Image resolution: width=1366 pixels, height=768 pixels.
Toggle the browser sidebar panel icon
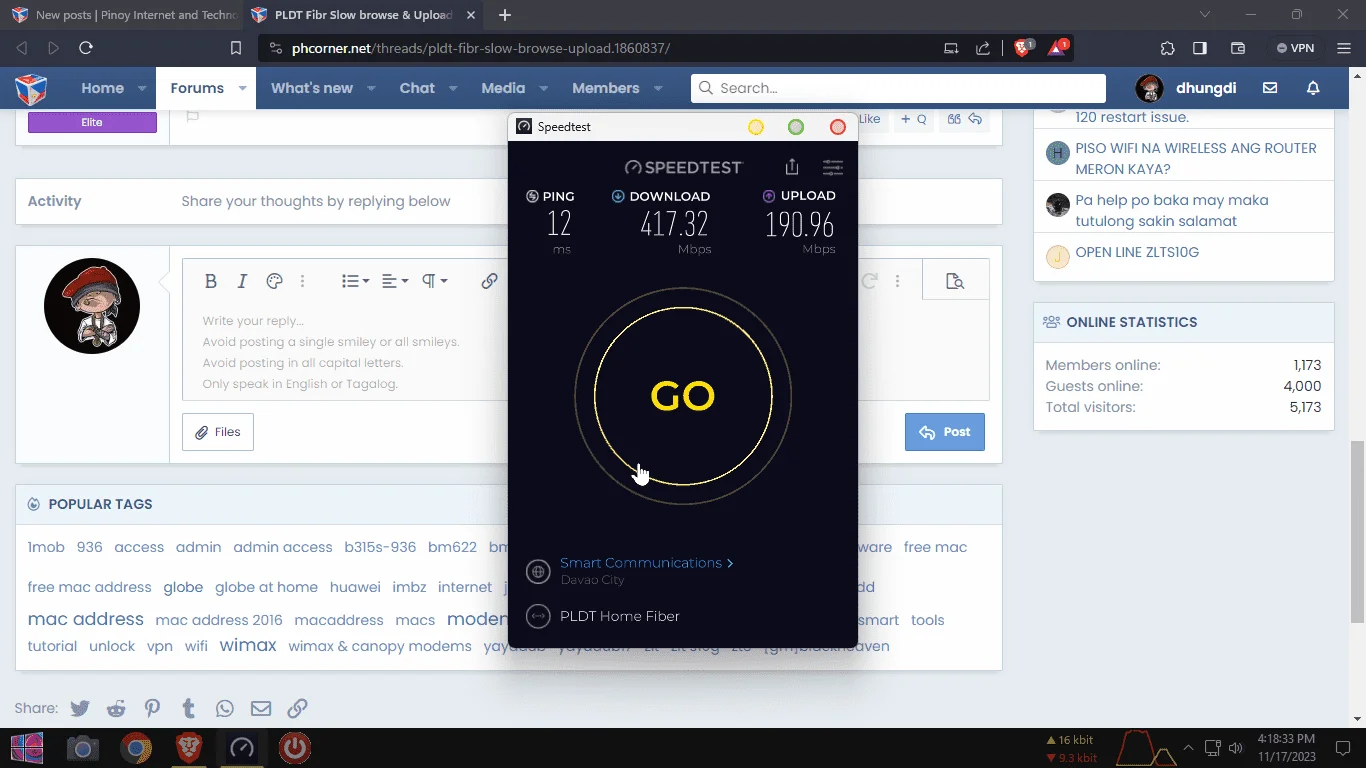coord(1200,48)
